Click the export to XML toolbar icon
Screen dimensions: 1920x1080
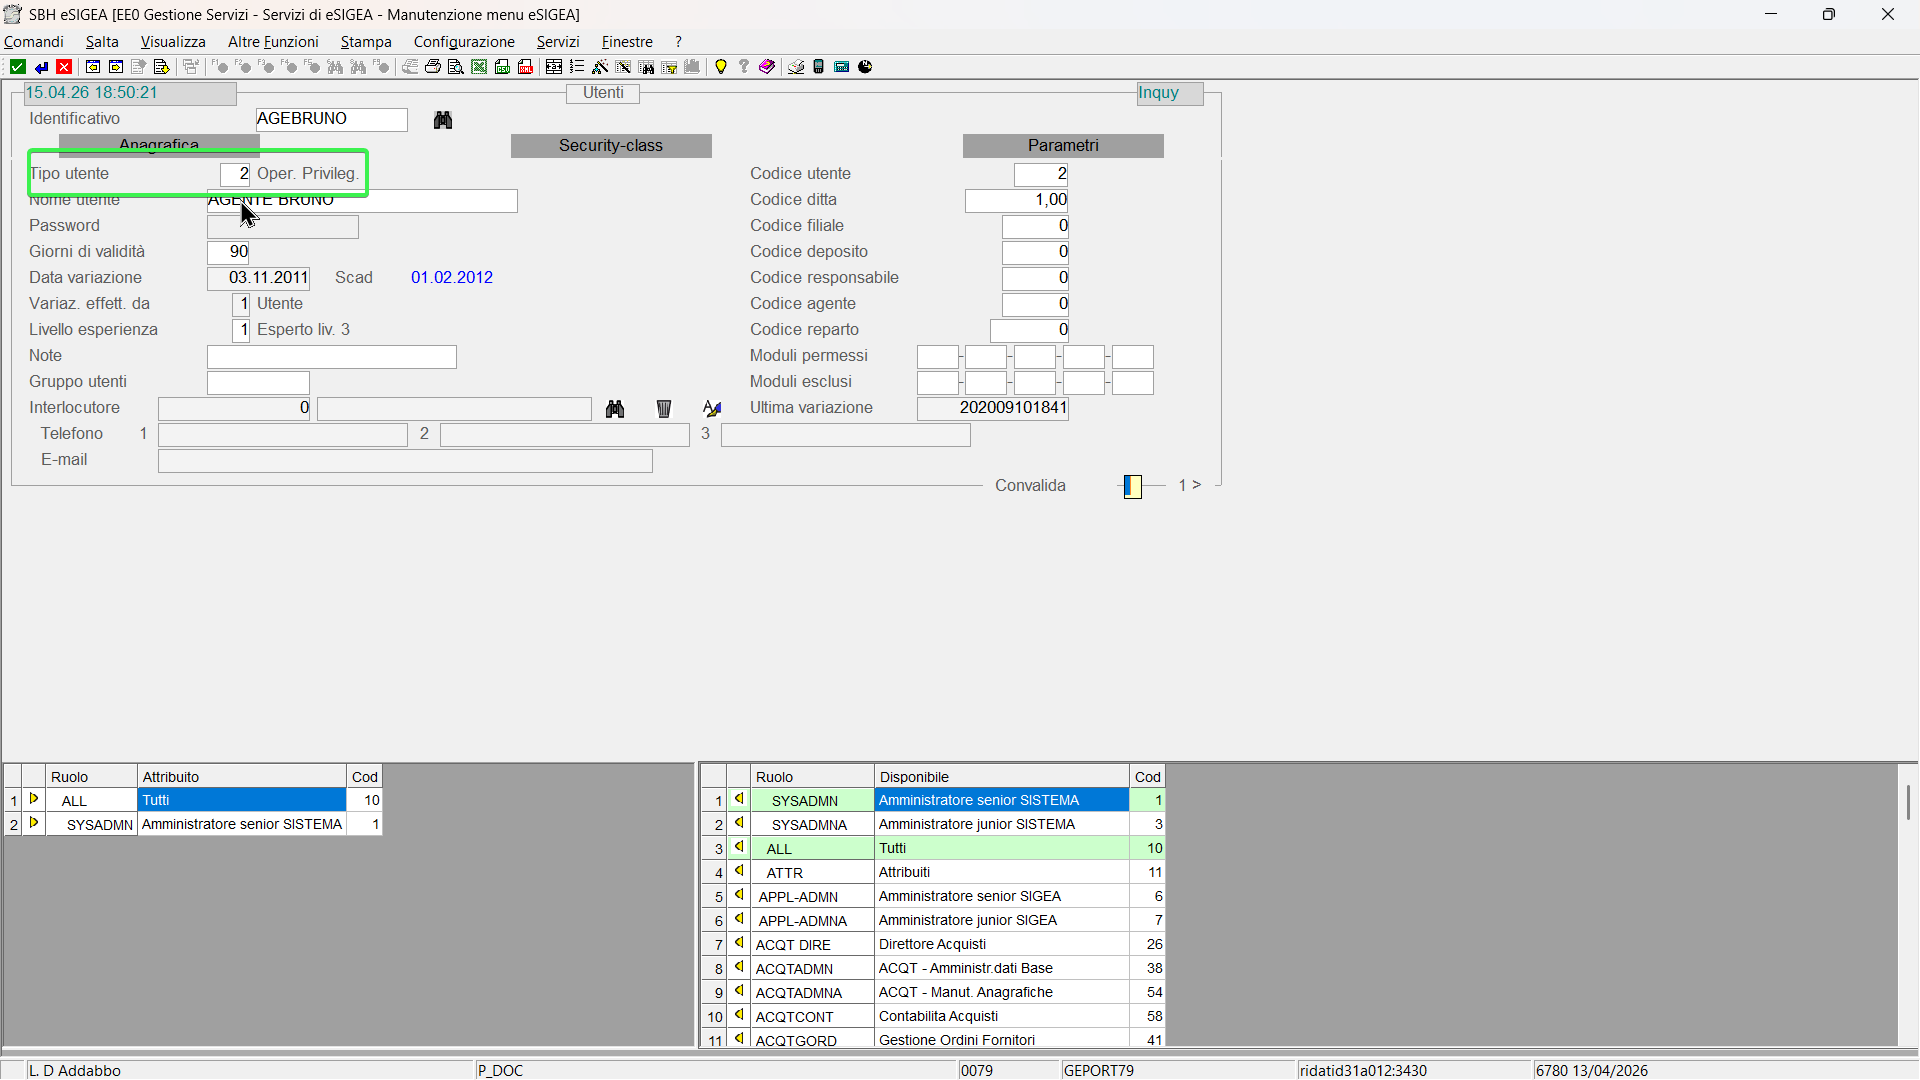(525, 67)
